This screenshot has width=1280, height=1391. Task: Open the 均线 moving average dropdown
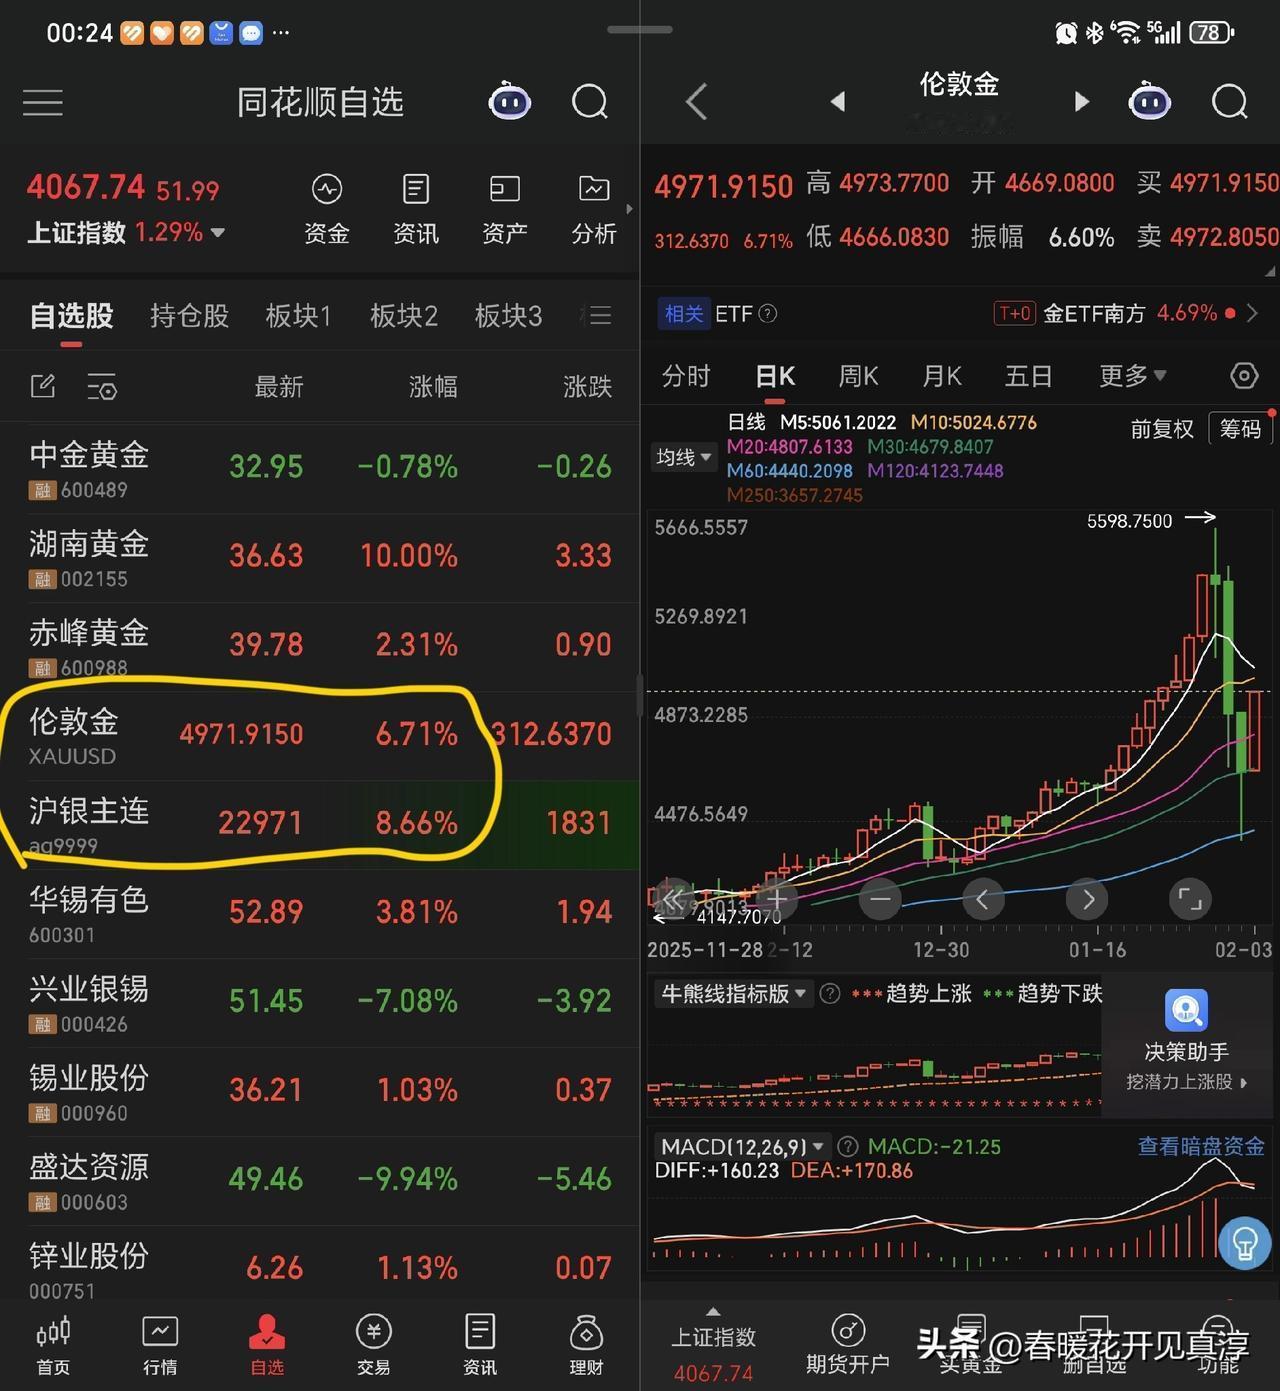(684, 457)
